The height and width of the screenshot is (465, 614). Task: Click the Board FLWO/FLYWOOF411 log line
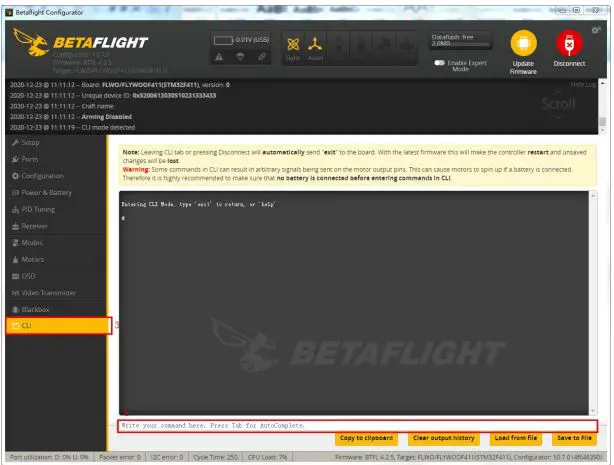point(120,85)
